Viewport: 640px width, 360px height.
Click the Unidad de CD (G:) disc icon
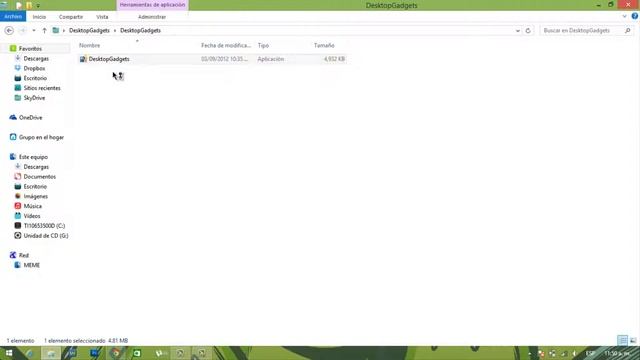tap(18, 236)
